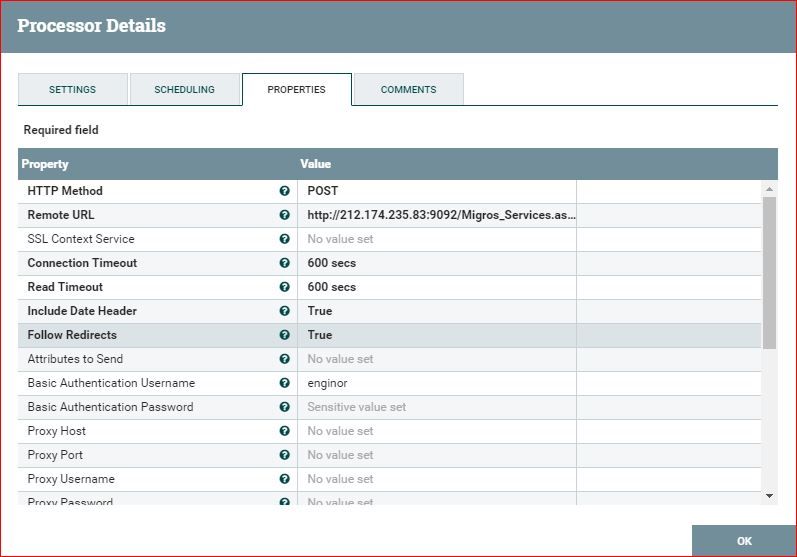The image size is (797, 557).
Task: Click help icon for SSL Context Service
Action: point(285,239)
